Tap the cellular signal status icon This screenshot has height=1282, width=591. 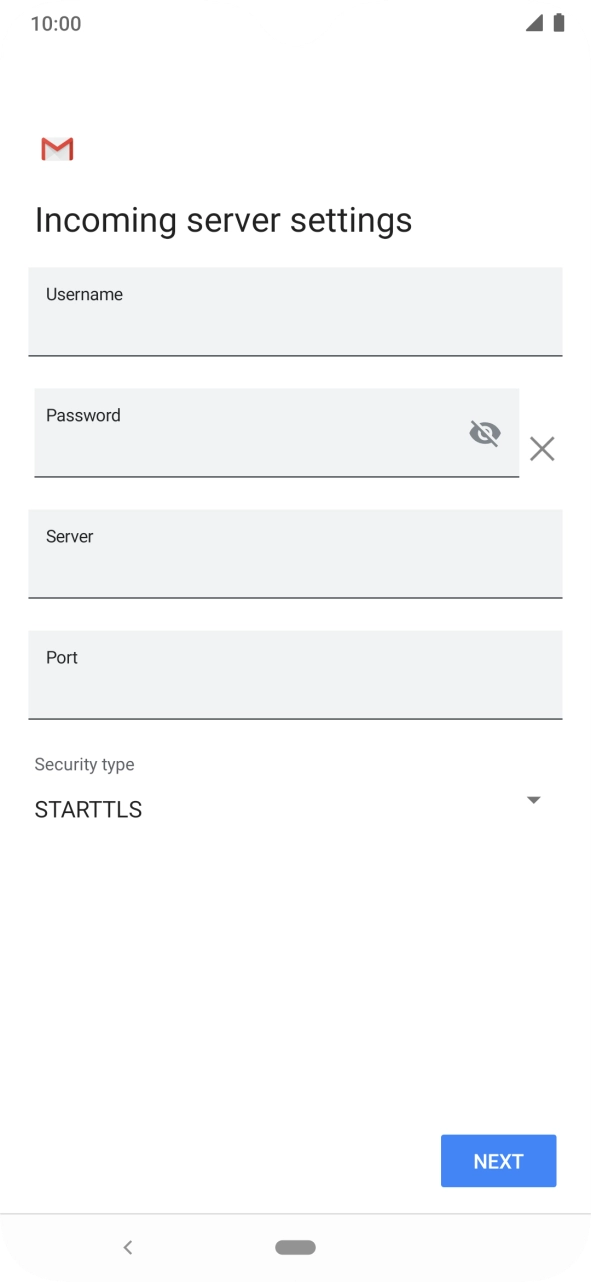[x=535, y=23]
